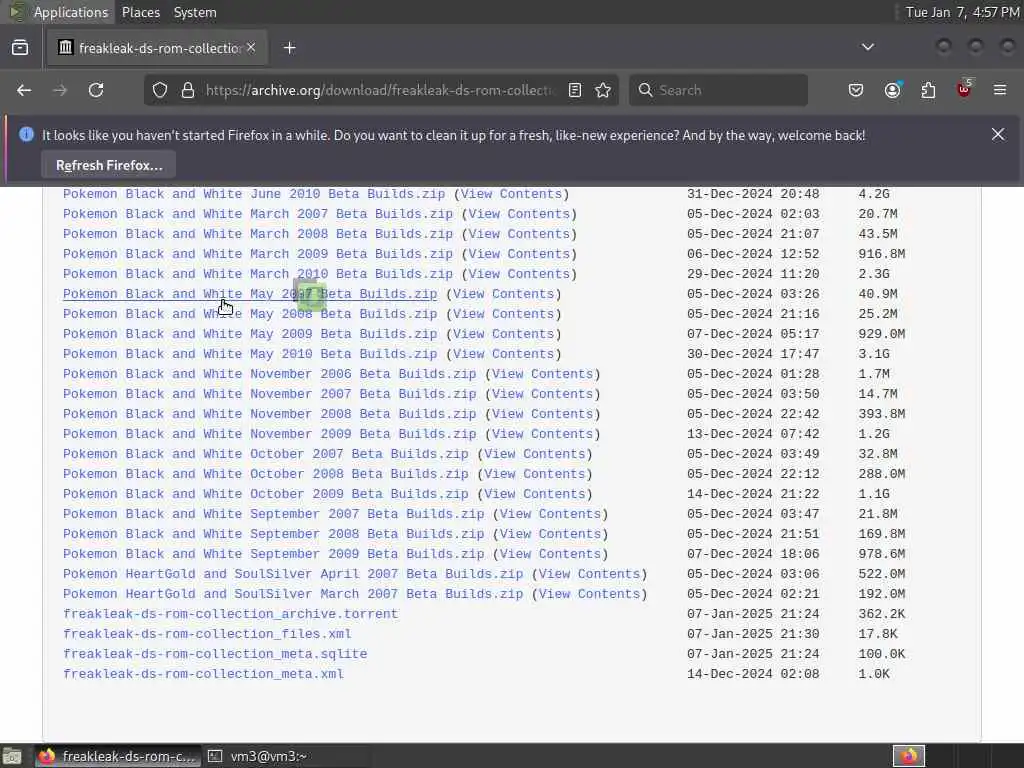The height and width of the screenshot is (768, 1024).
Task: Open the System menu
Action: [x=195, y=12]
